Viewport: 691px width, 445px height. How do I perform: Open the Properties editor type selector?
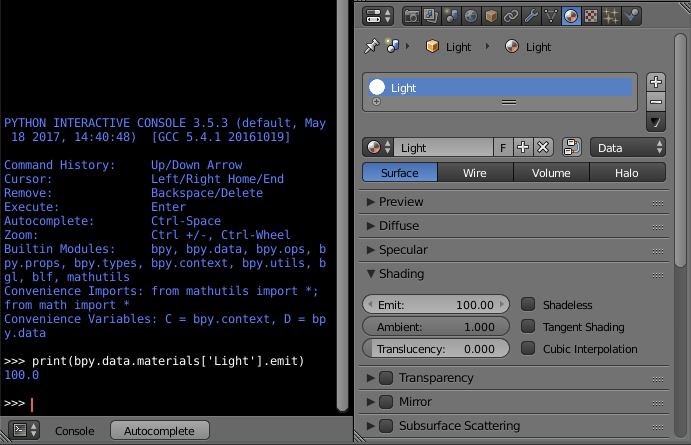(x=377, y=16)
